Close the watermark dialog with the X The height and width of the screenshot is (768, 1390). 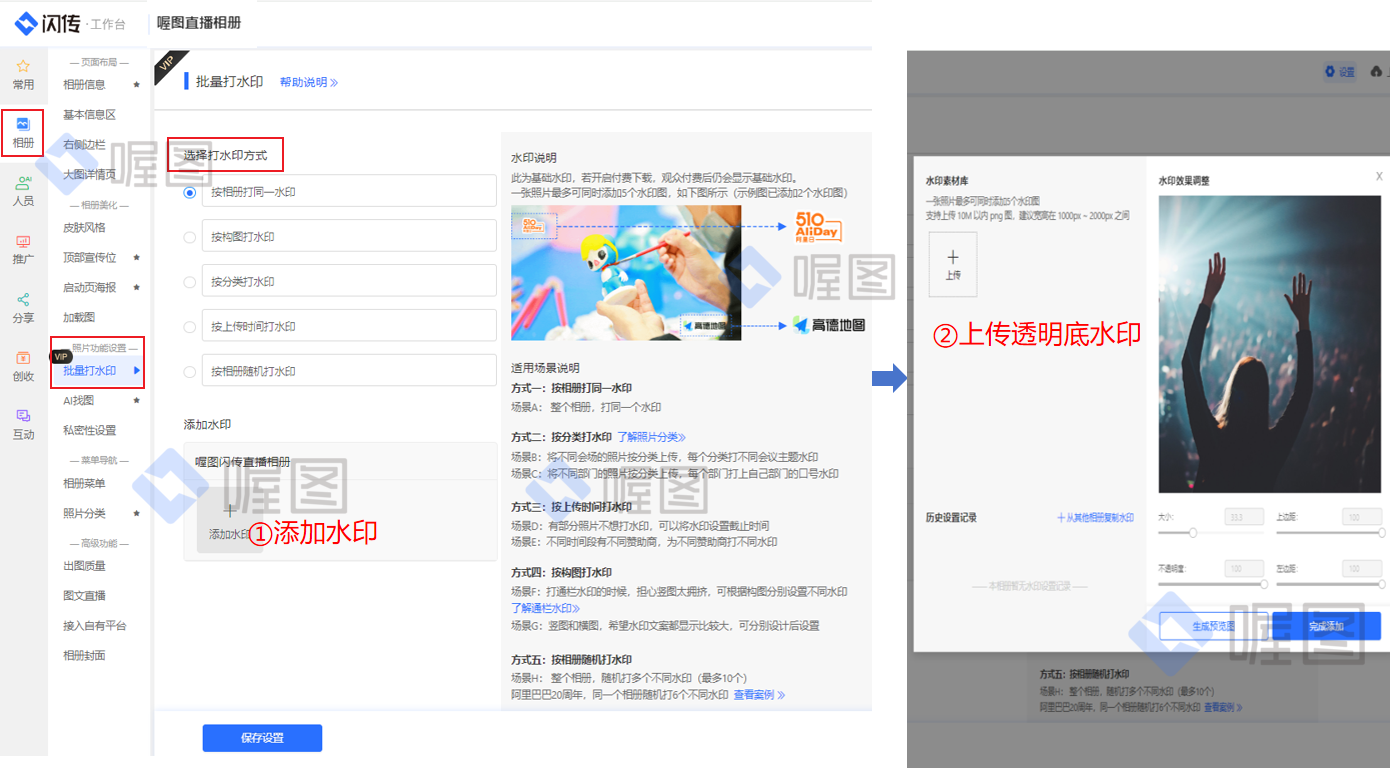(x=1379, y=176)
